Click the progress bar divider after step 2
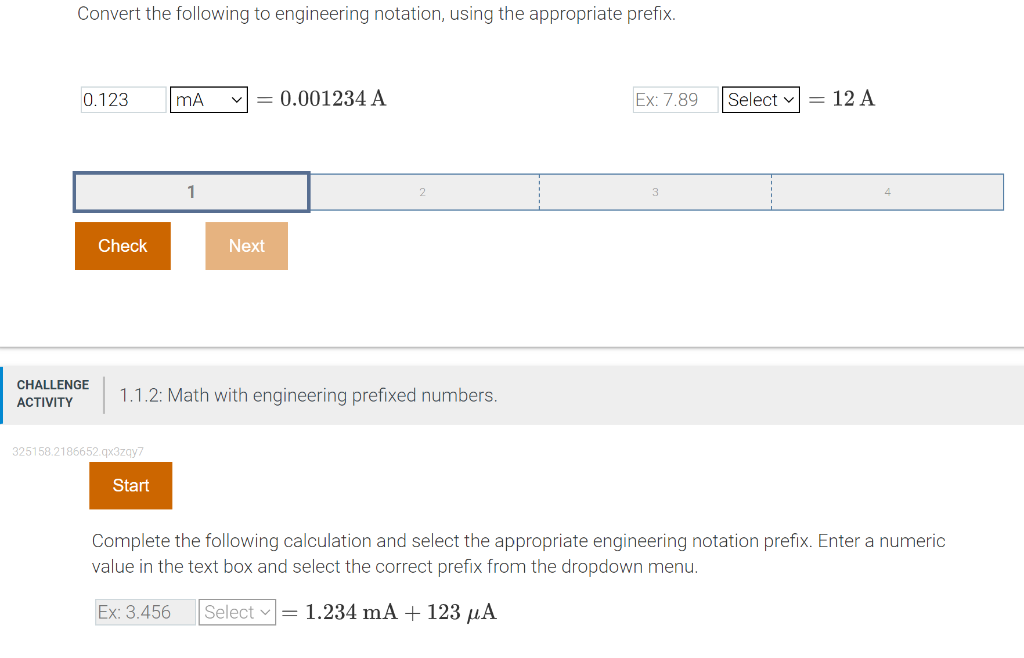1024x658 pixels. [539, 191]
